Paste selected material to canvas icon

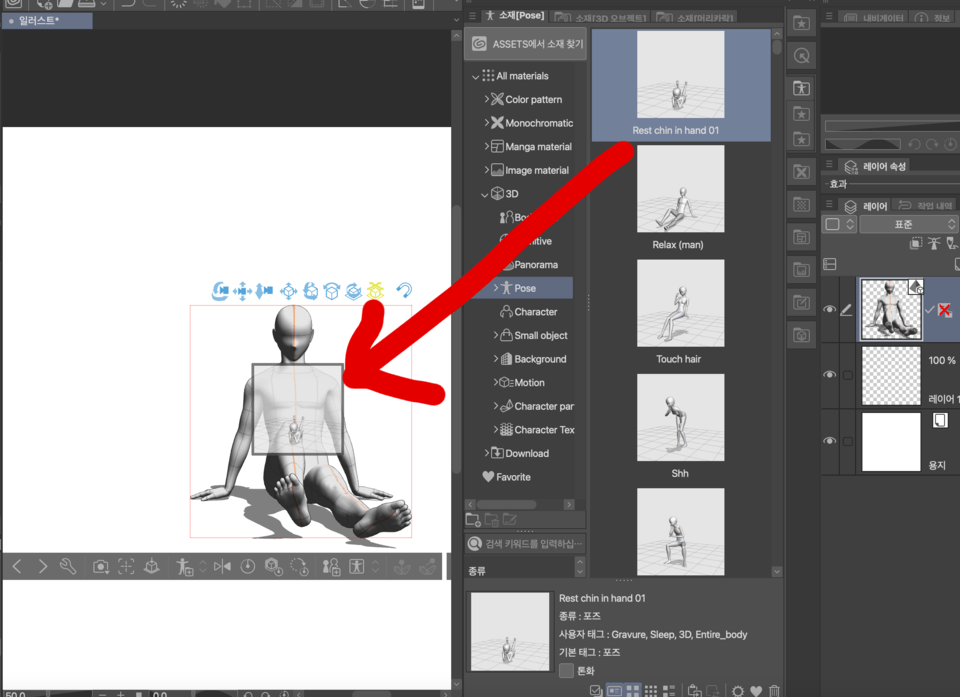click(694, 691)
